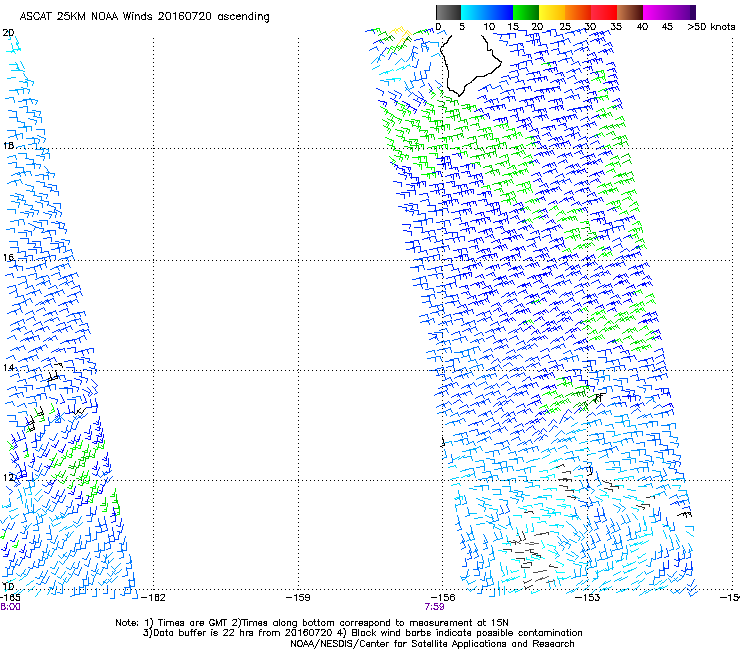Click the yellow wind barbs northwest of the island
The image size is (740, 650).
coord(403,35)
